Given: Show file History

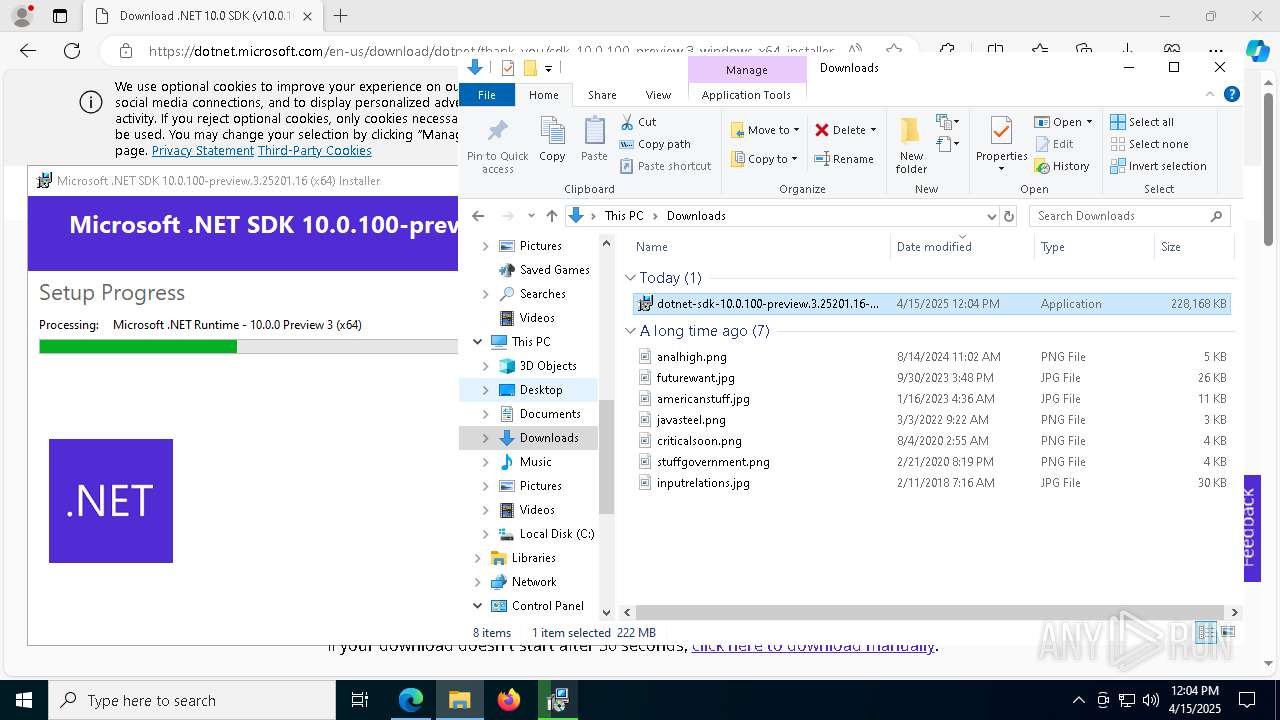Looking at the screenshot, I should [1062, 166].
